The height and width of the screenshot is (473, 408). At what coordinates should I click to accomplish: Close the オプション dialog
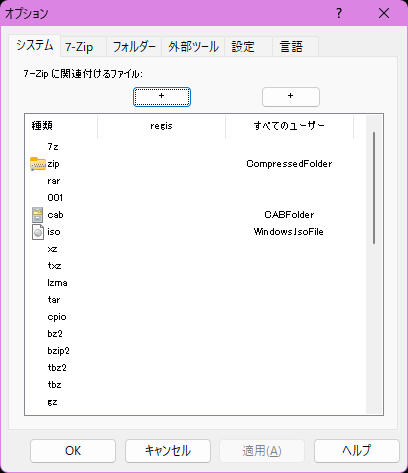point(384,13)
